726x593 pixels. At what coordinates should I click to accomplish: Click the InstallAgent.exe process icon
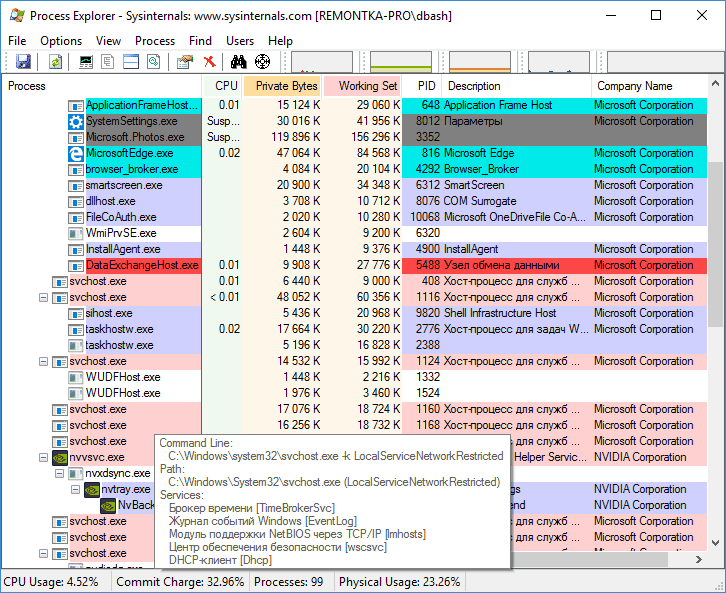(x=76, y=250)
